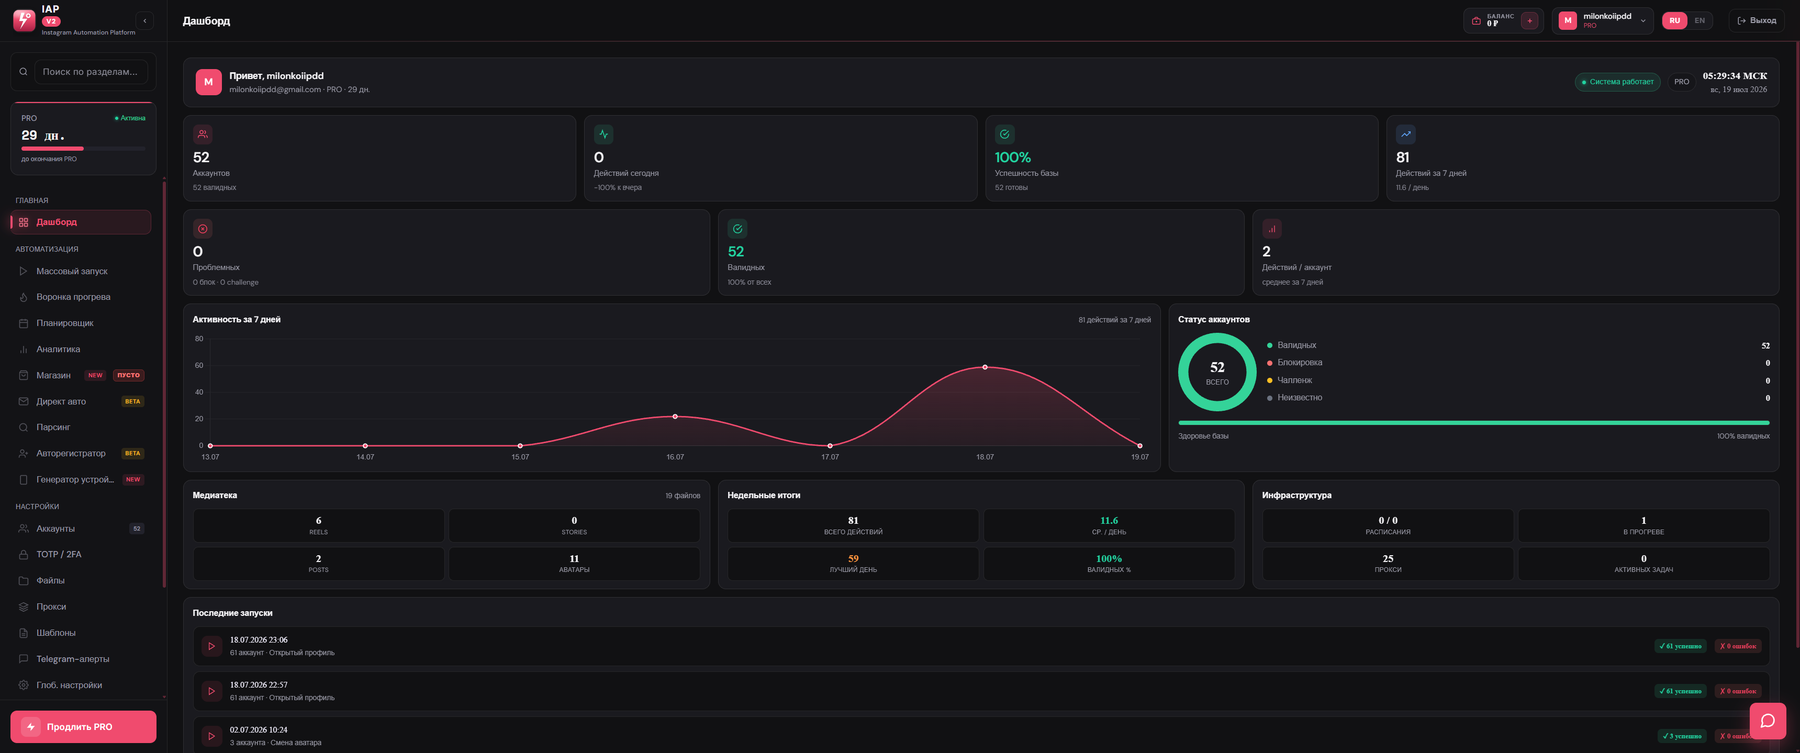Open Планировщик section

click(x=82, y=323)
